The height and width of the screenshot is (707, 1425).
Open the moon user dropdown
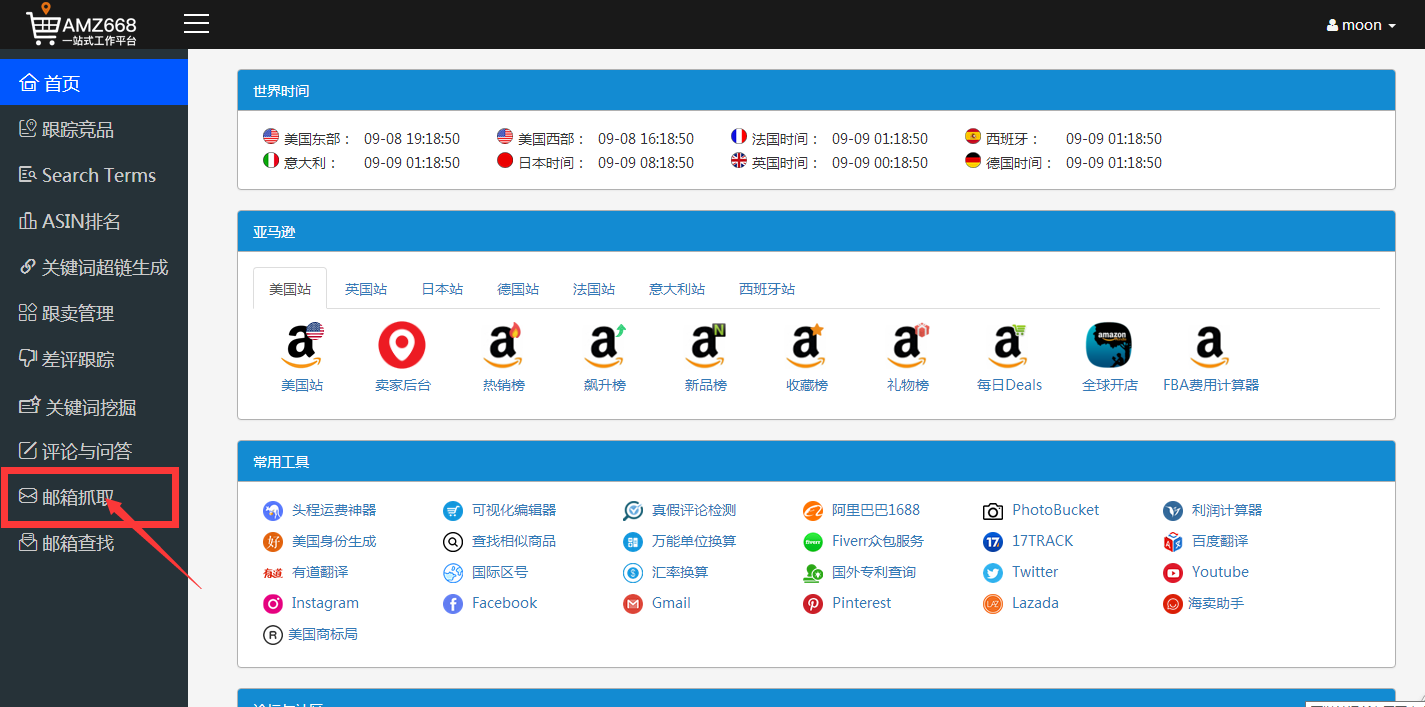click(1361, 25)
